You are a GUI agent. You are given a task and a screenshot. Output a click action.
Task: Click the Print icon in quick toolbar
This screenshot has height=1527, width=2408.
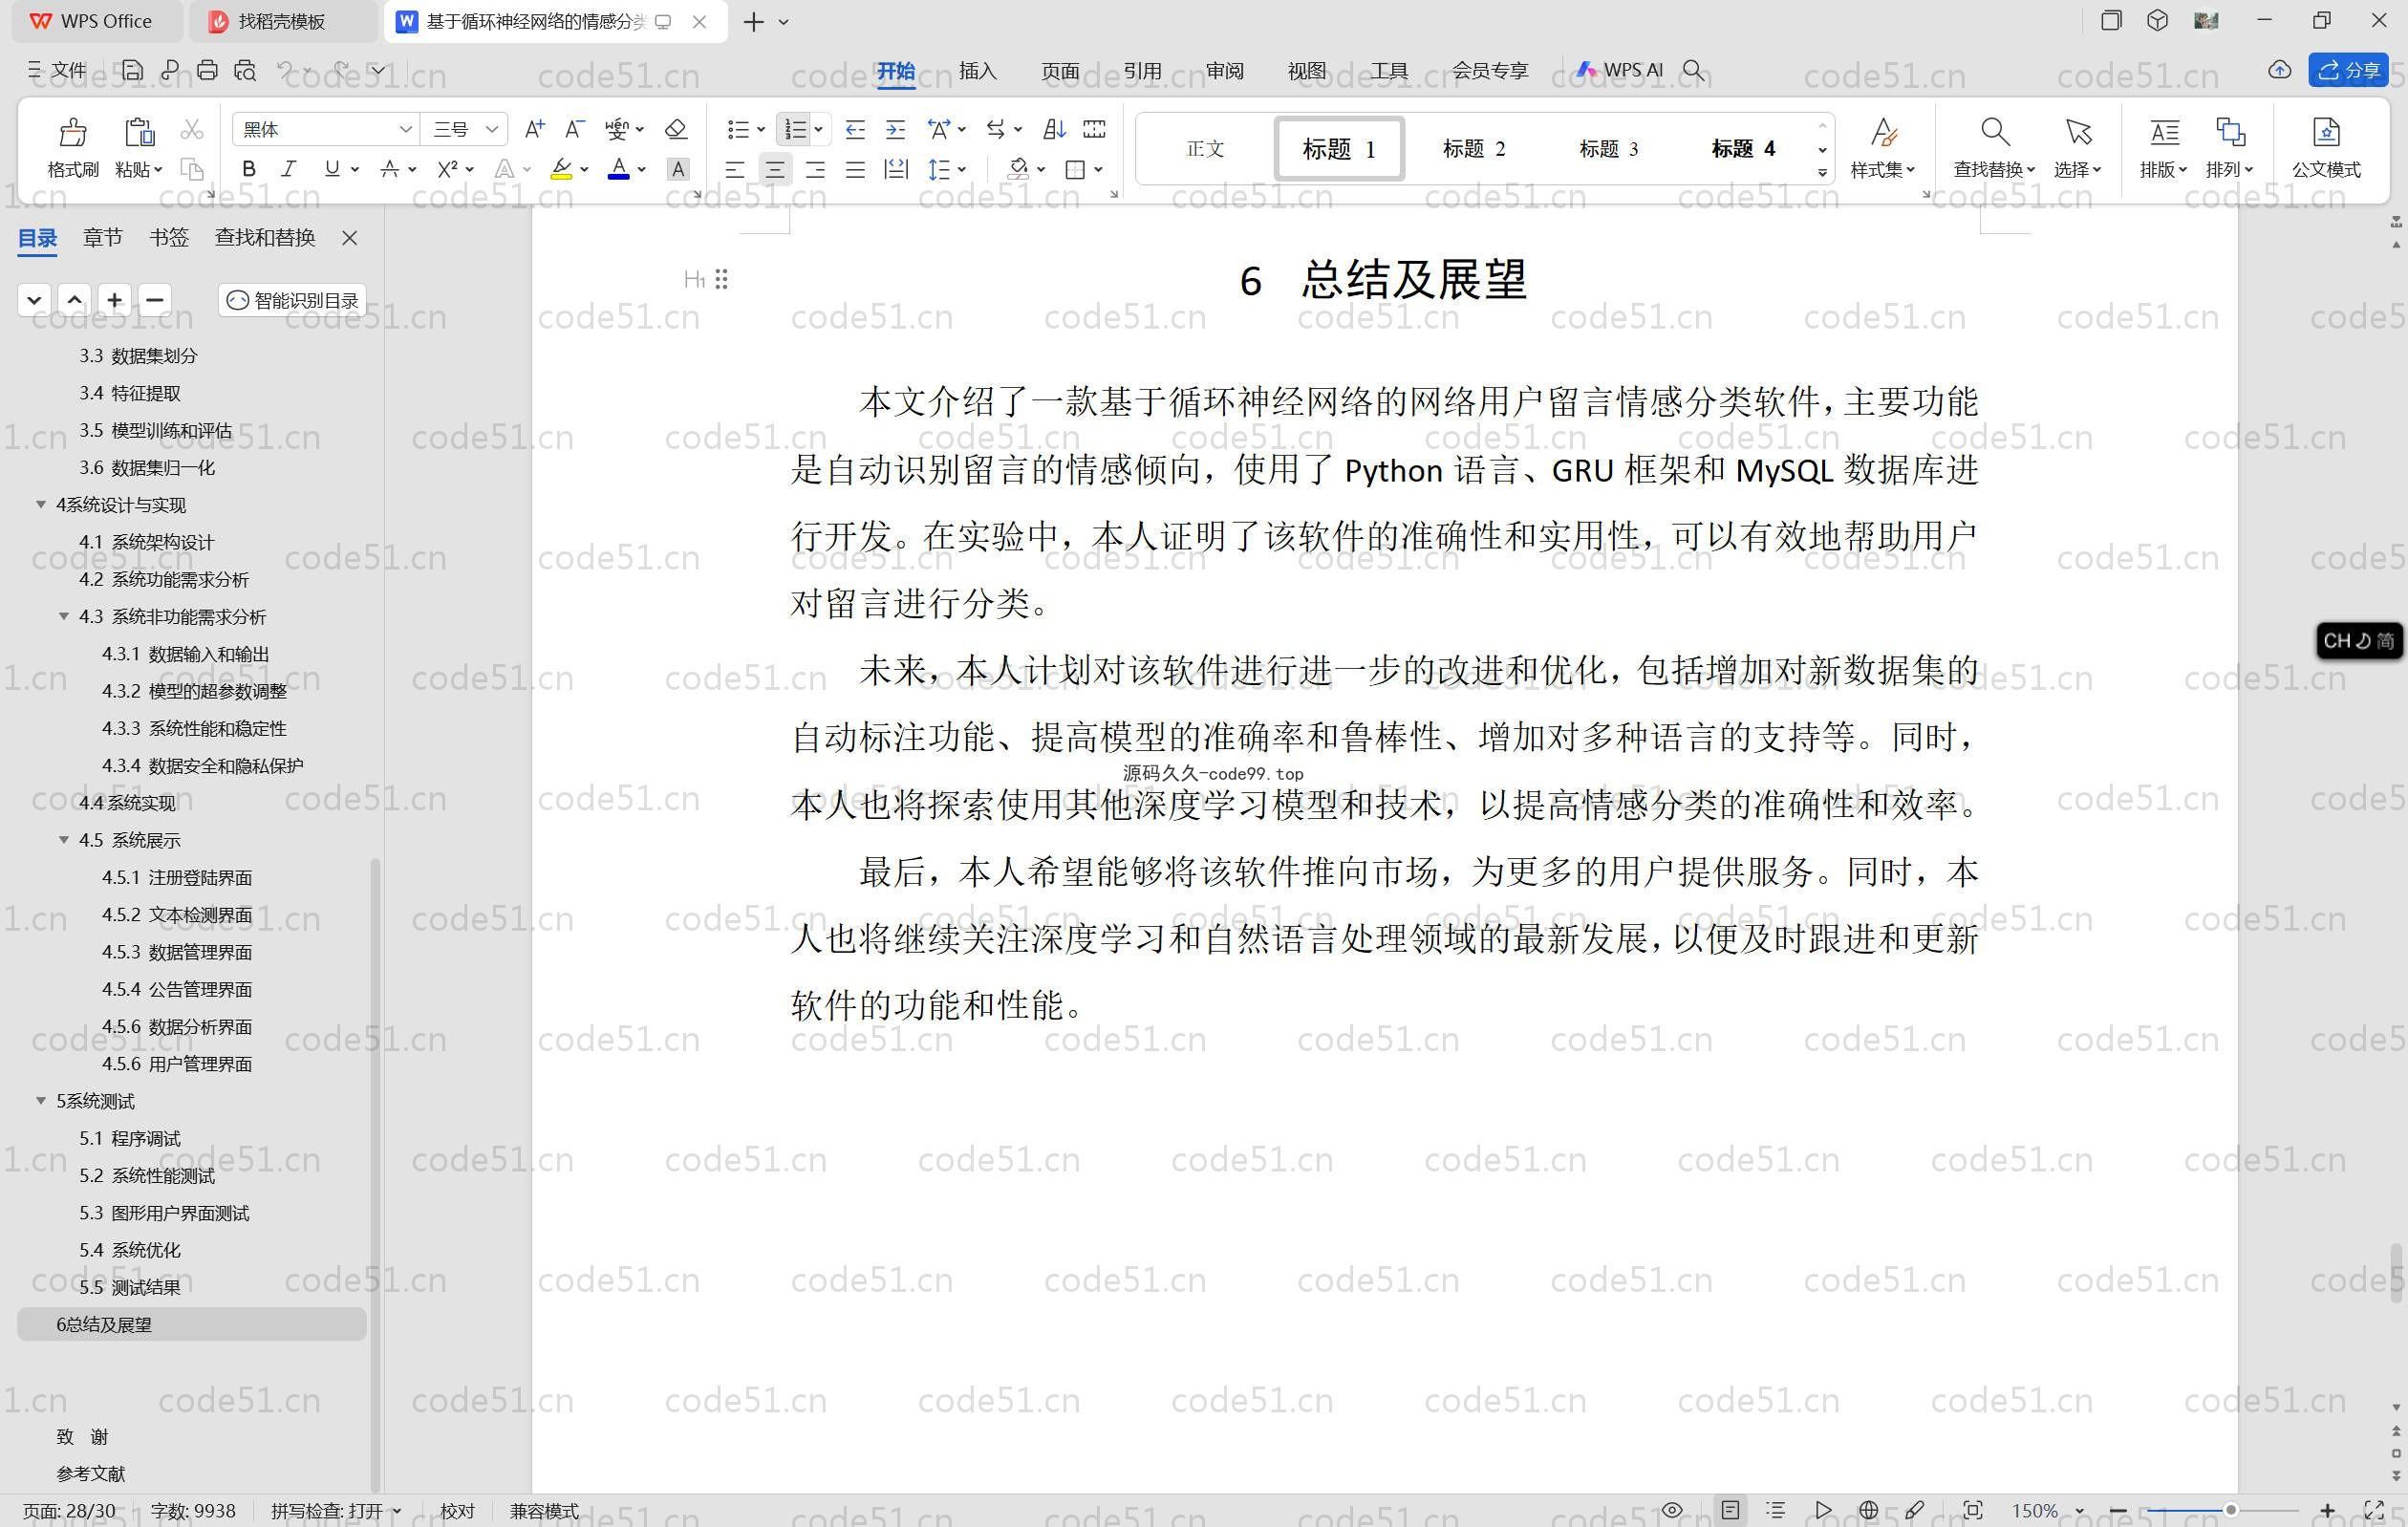point(207,70)
